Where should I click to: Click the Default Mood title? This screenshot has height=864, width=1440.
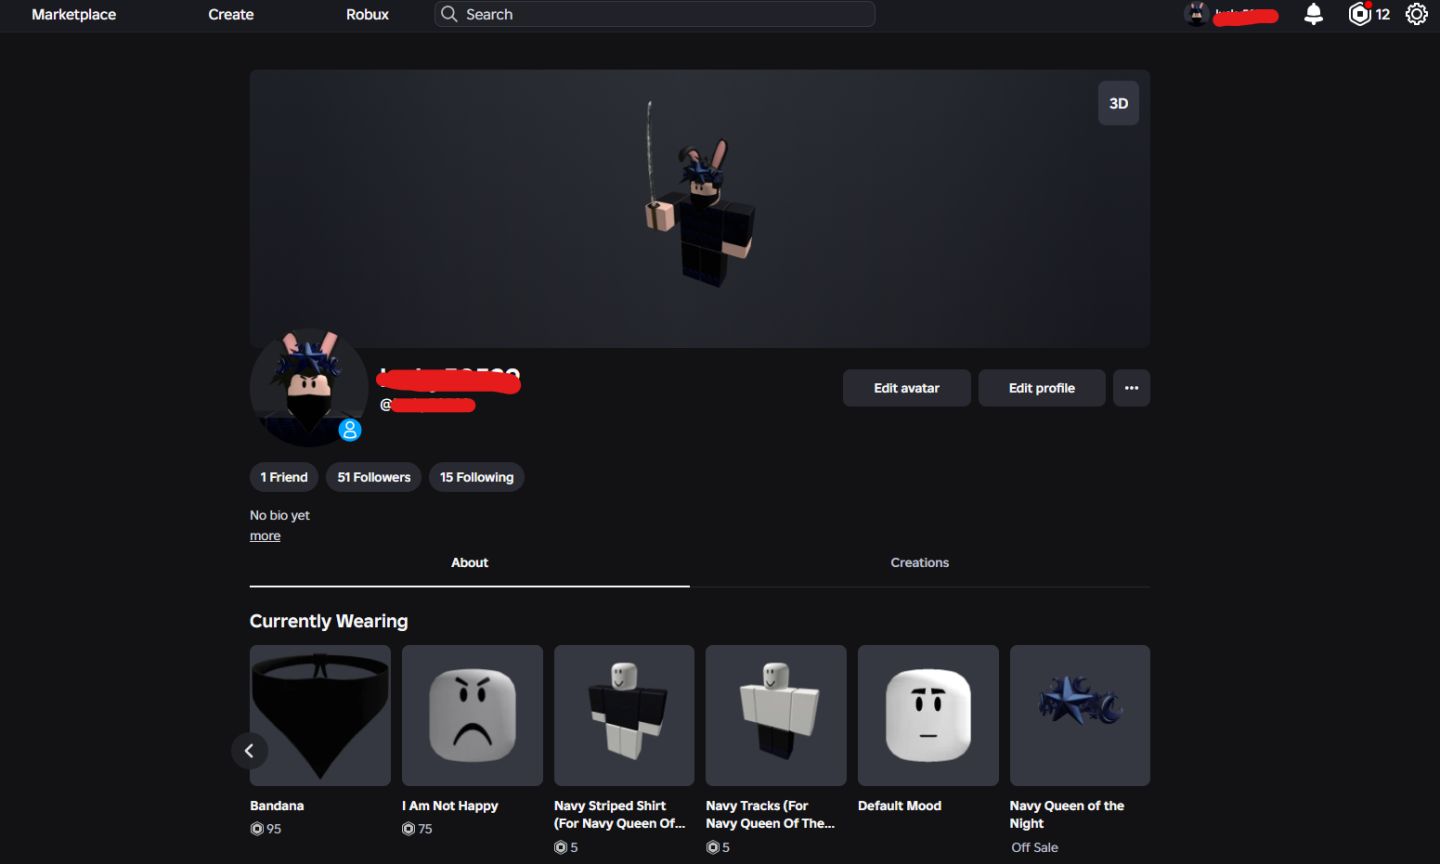[x=900, y=805]
